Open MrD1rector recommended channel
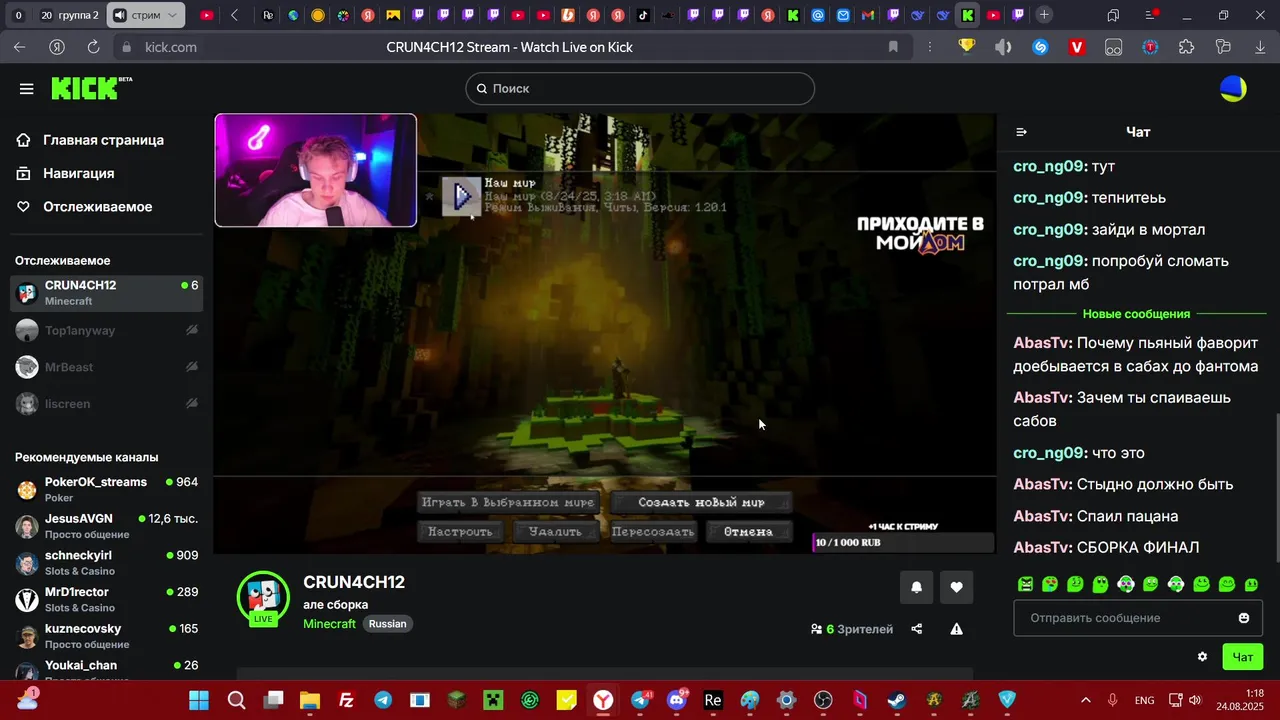This screenshot has height=720, width=1280. [x=106, y=599]
